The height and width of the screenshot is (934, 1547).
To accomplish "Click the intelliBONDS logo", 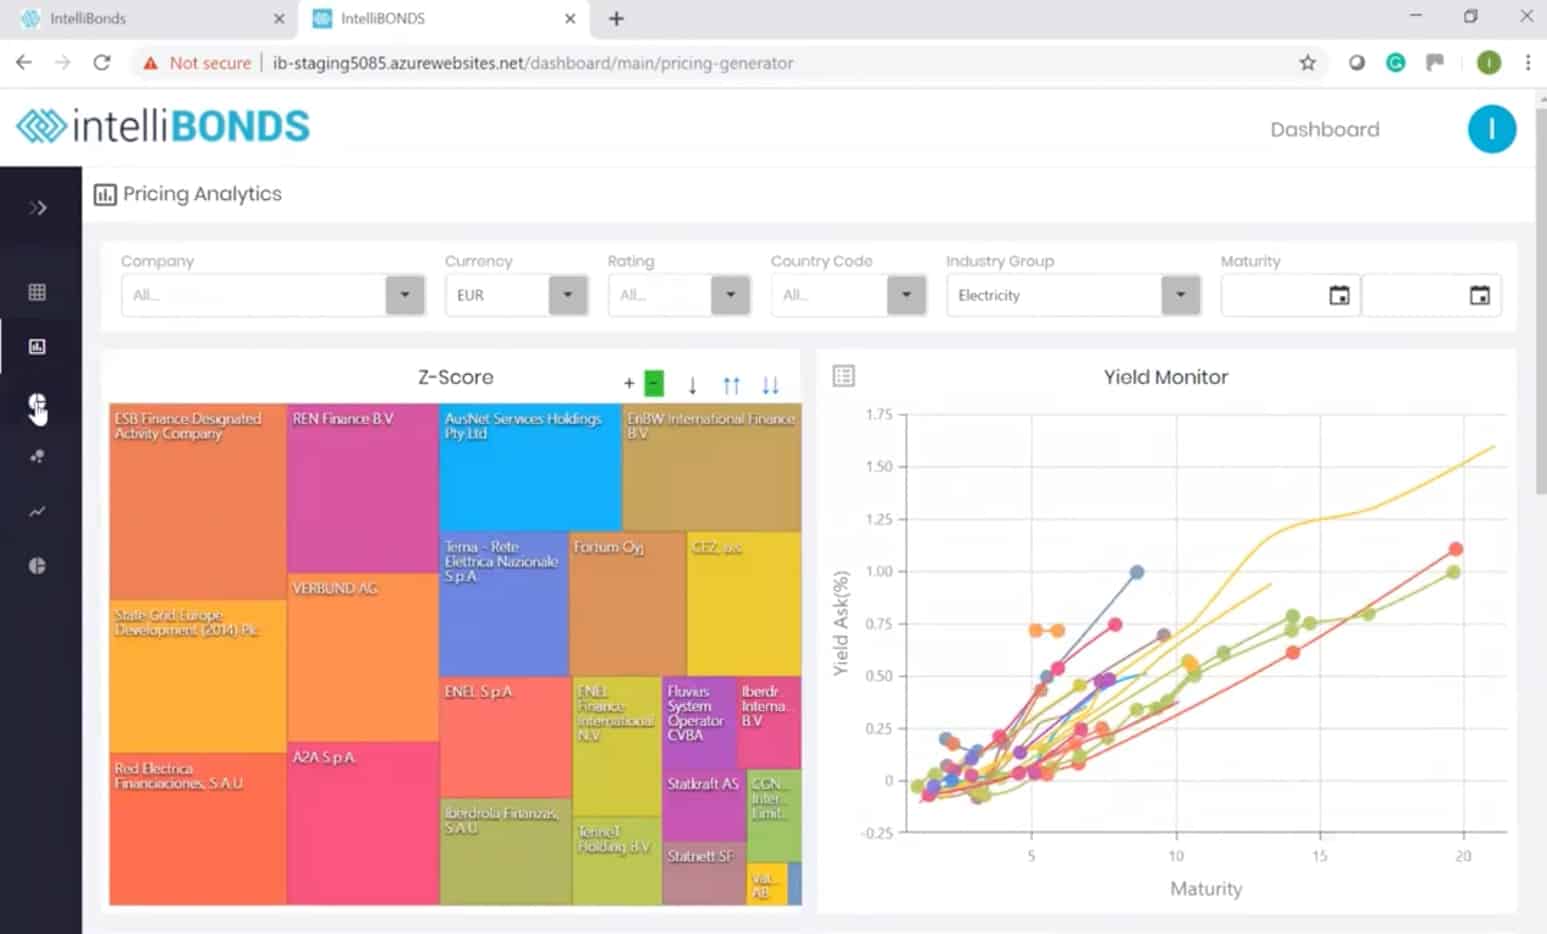I will click(x=163, y=127).
